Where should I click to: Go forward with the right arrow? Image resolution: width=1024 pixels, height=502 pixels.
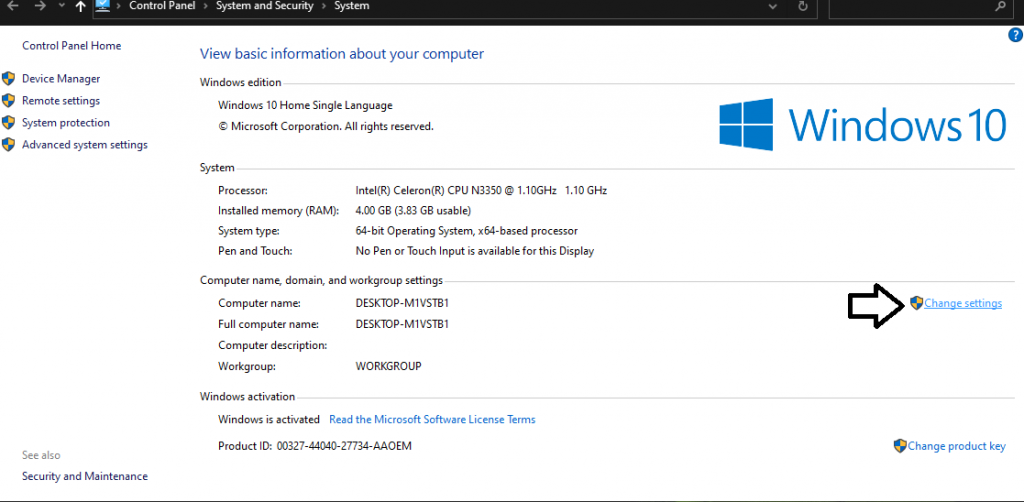[x=40, y=6]
